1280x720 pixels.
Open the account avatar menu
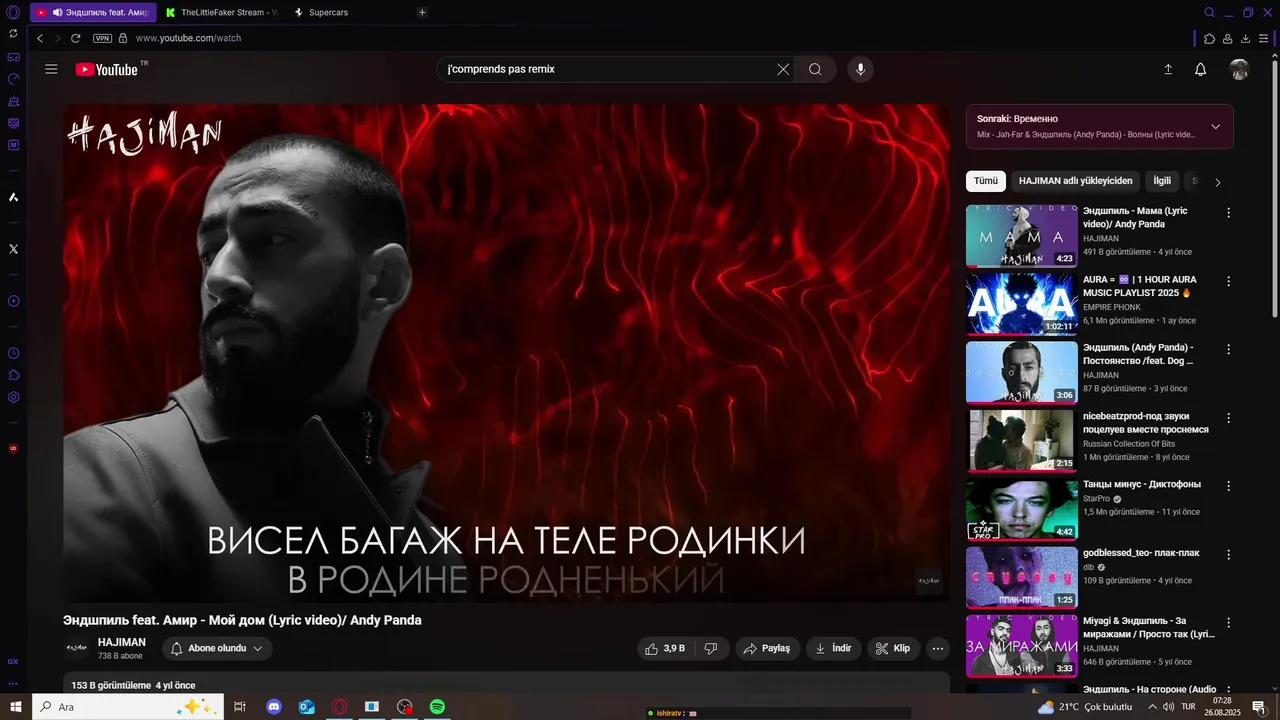[x=1239, y=69]
